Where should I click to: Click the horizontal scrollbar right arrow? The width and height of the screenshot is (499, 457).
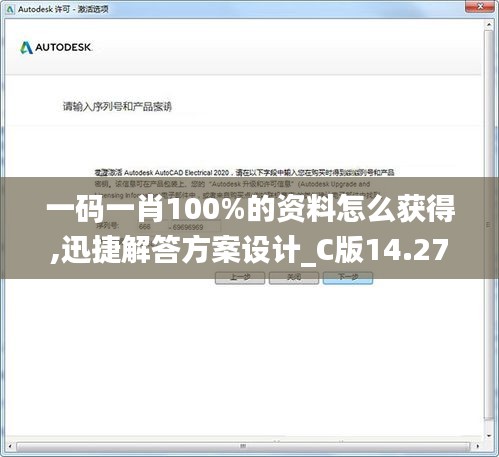point(478,446)
